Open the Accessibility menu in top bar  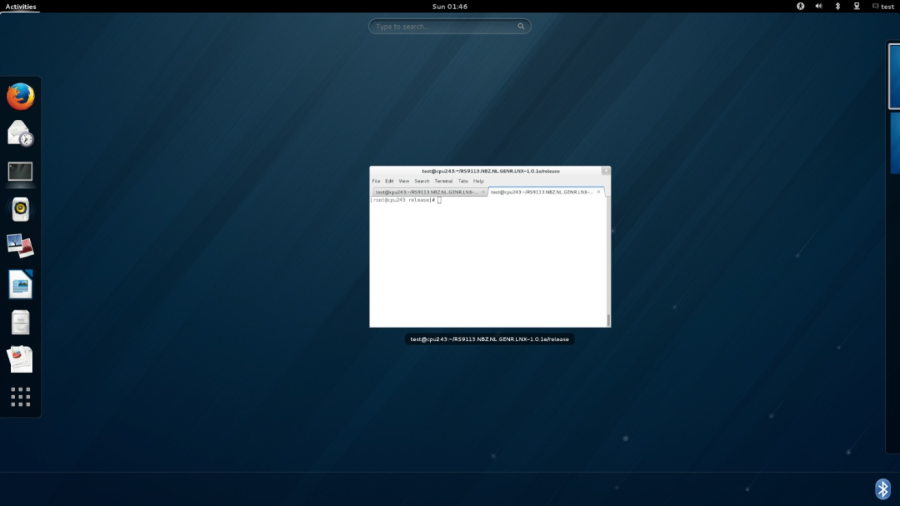[x=800, y=6]
